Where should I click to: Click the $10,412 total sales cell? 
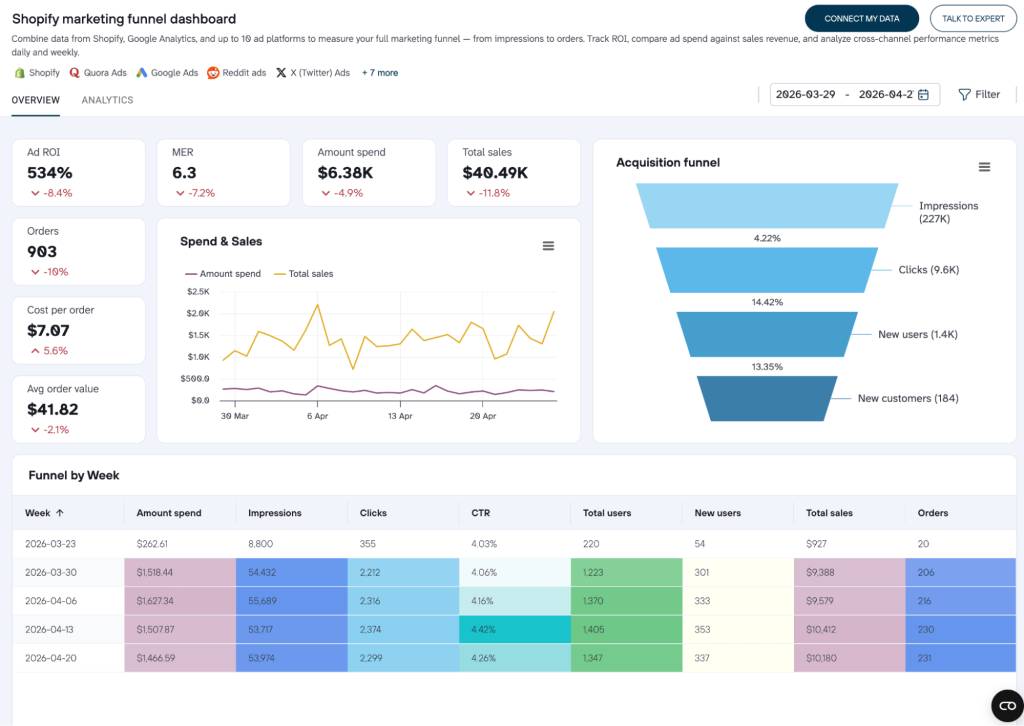click(x=850, y=629)
